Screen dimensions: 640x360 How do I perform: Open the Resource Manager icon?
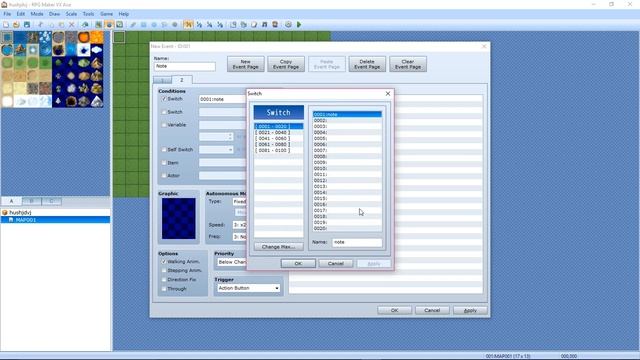coord(244,25)
